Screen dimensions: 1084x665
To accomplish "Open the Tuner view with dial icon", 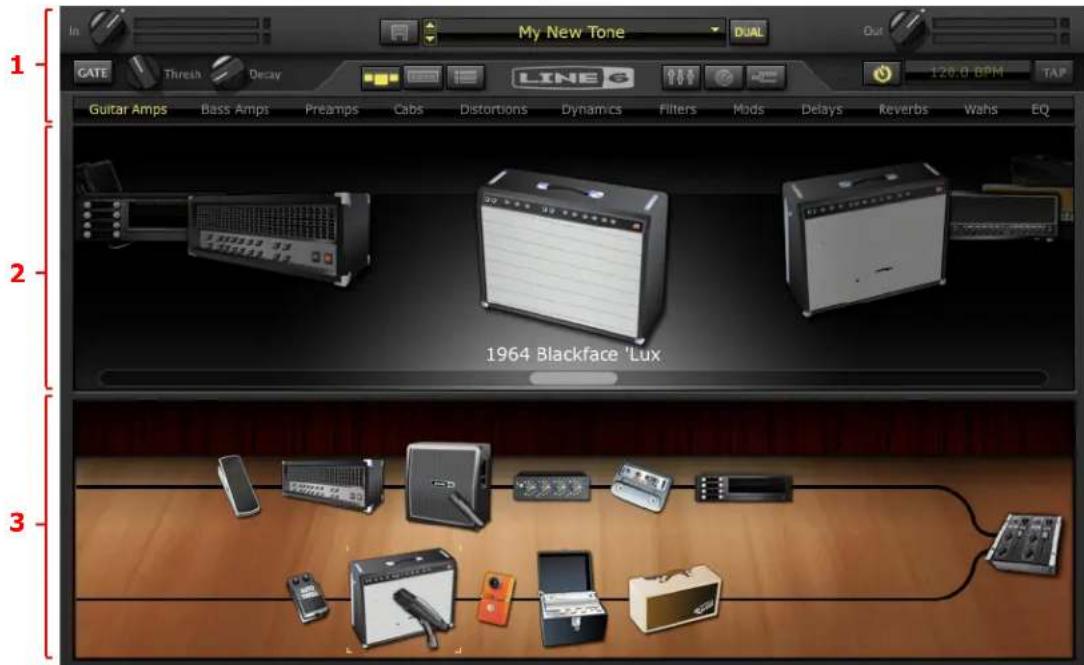I will (x=723, y=77).
